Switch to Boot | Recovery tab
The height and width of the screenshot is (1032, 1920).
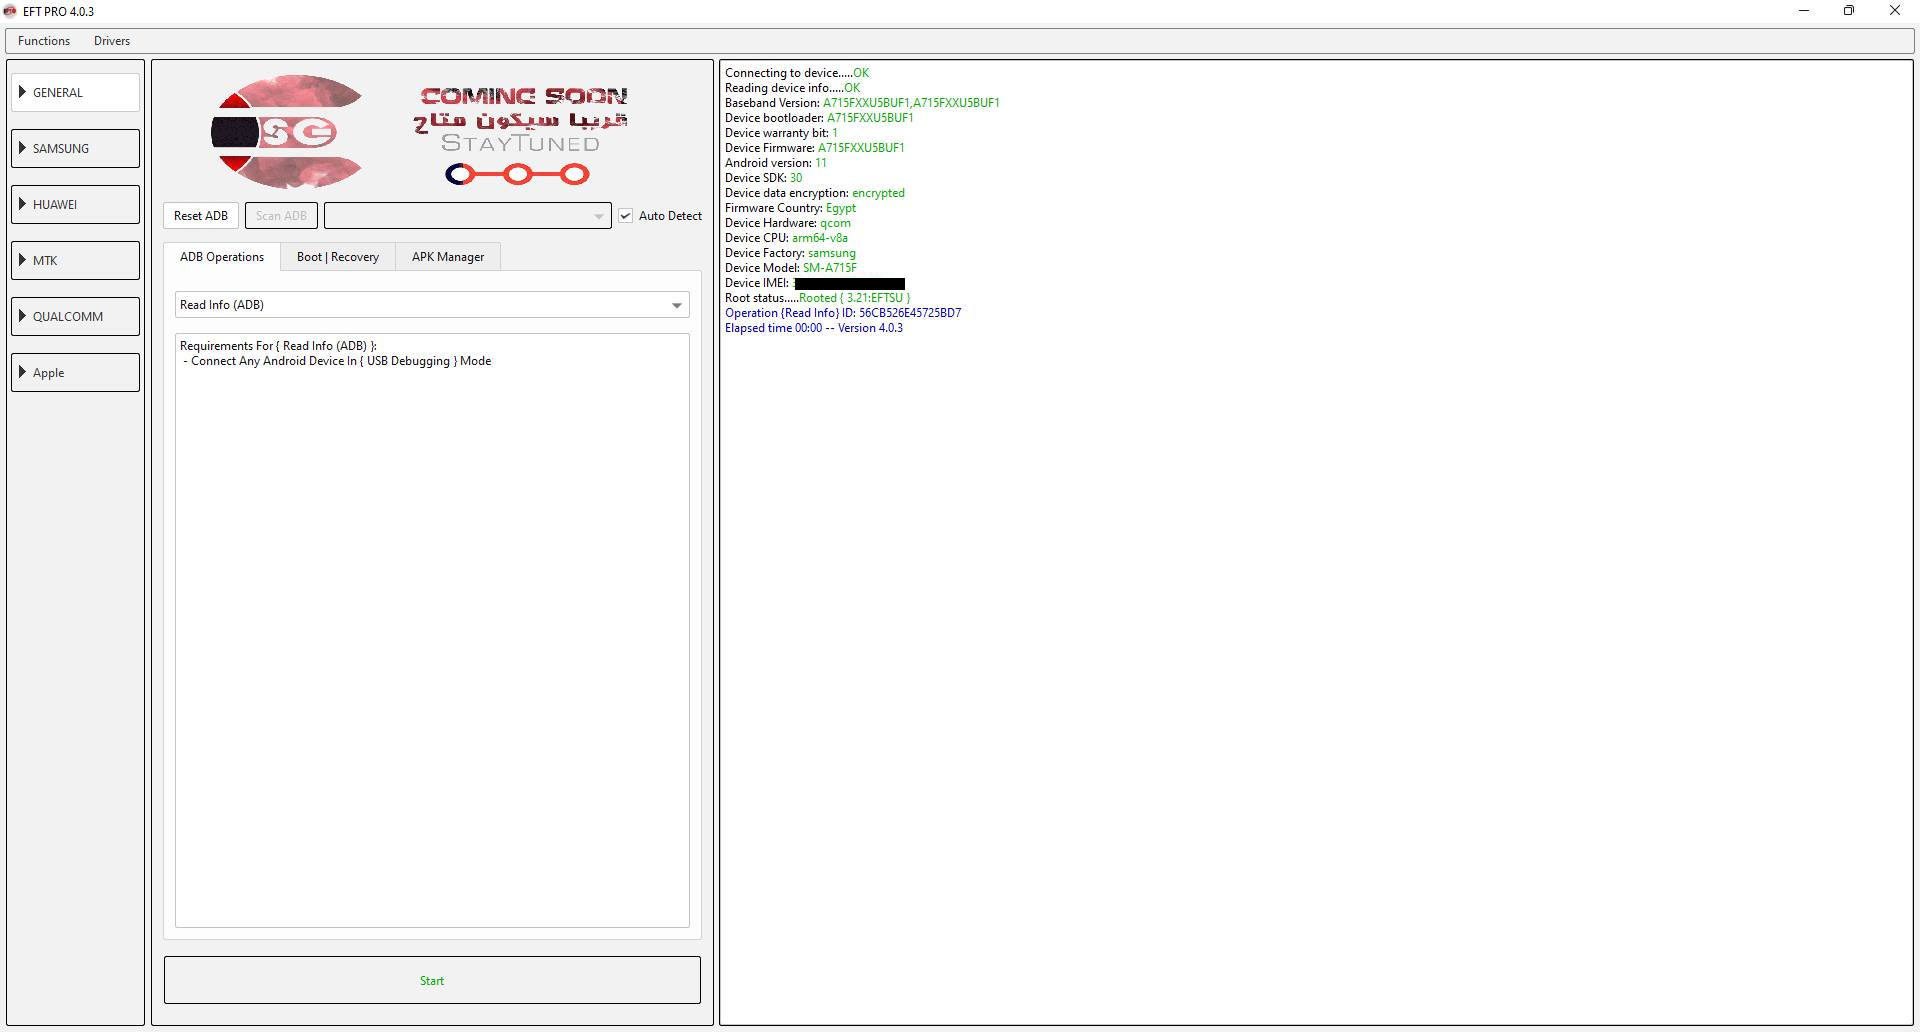[338, 257]
